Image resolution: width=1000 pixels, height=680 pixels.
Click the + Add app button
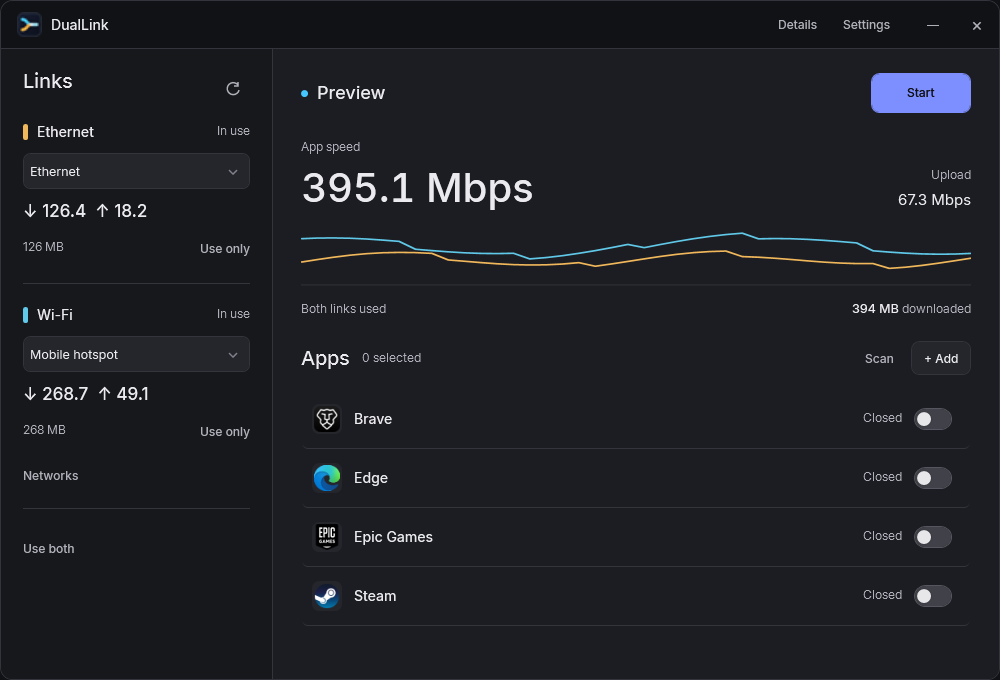tap(941, 358)
